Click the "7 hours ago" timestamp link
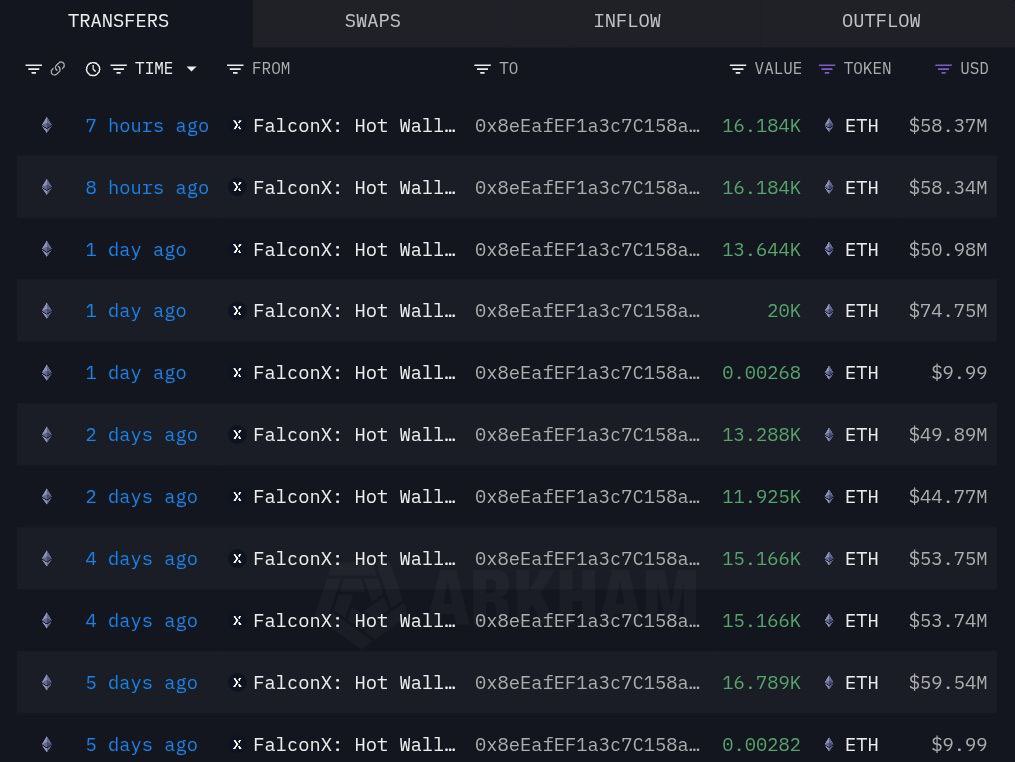 pos(147,126)
